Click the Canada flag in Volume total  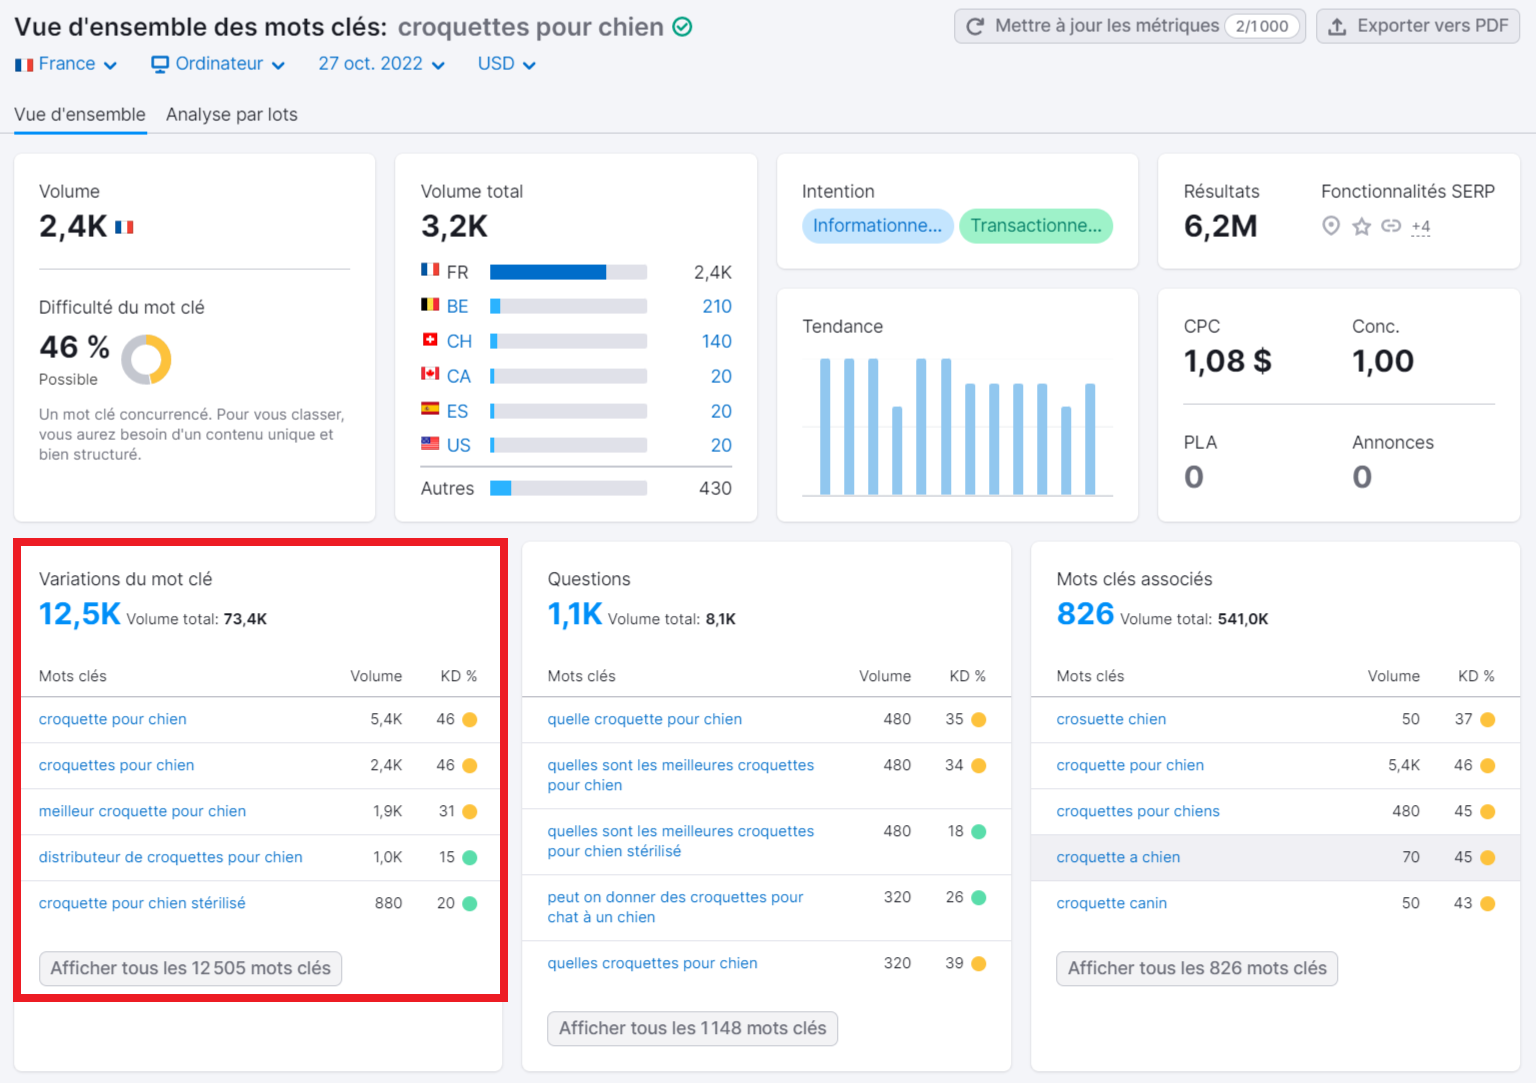click(x=430, y=374)
